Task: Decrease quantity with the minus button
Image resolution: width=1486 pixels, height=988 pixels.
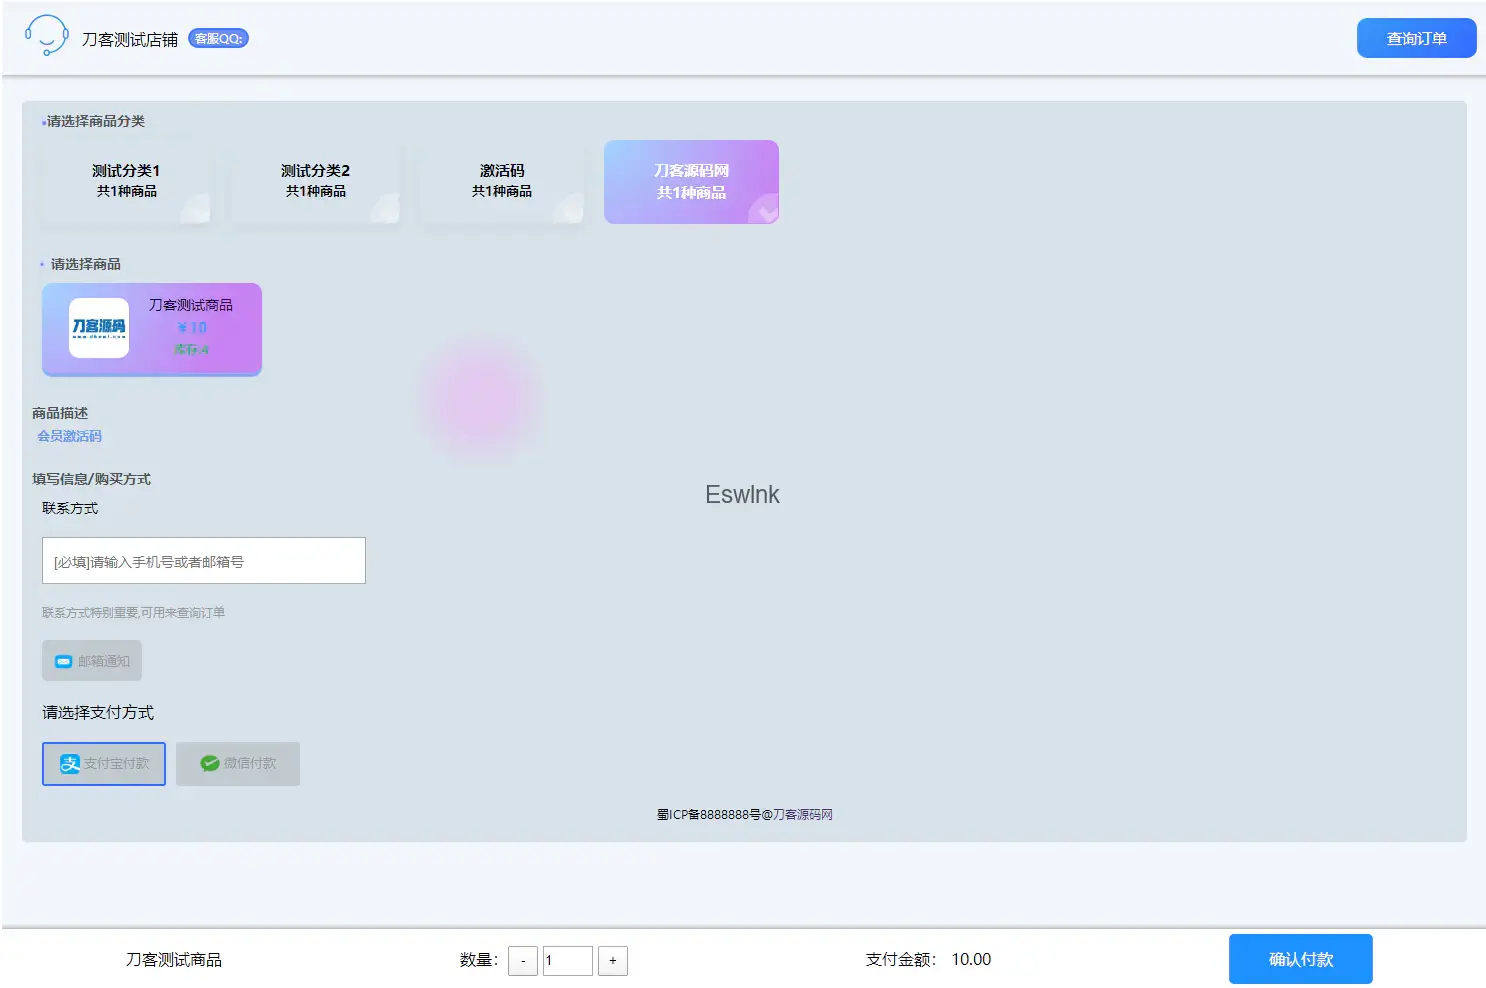Action: coord(523,961)
